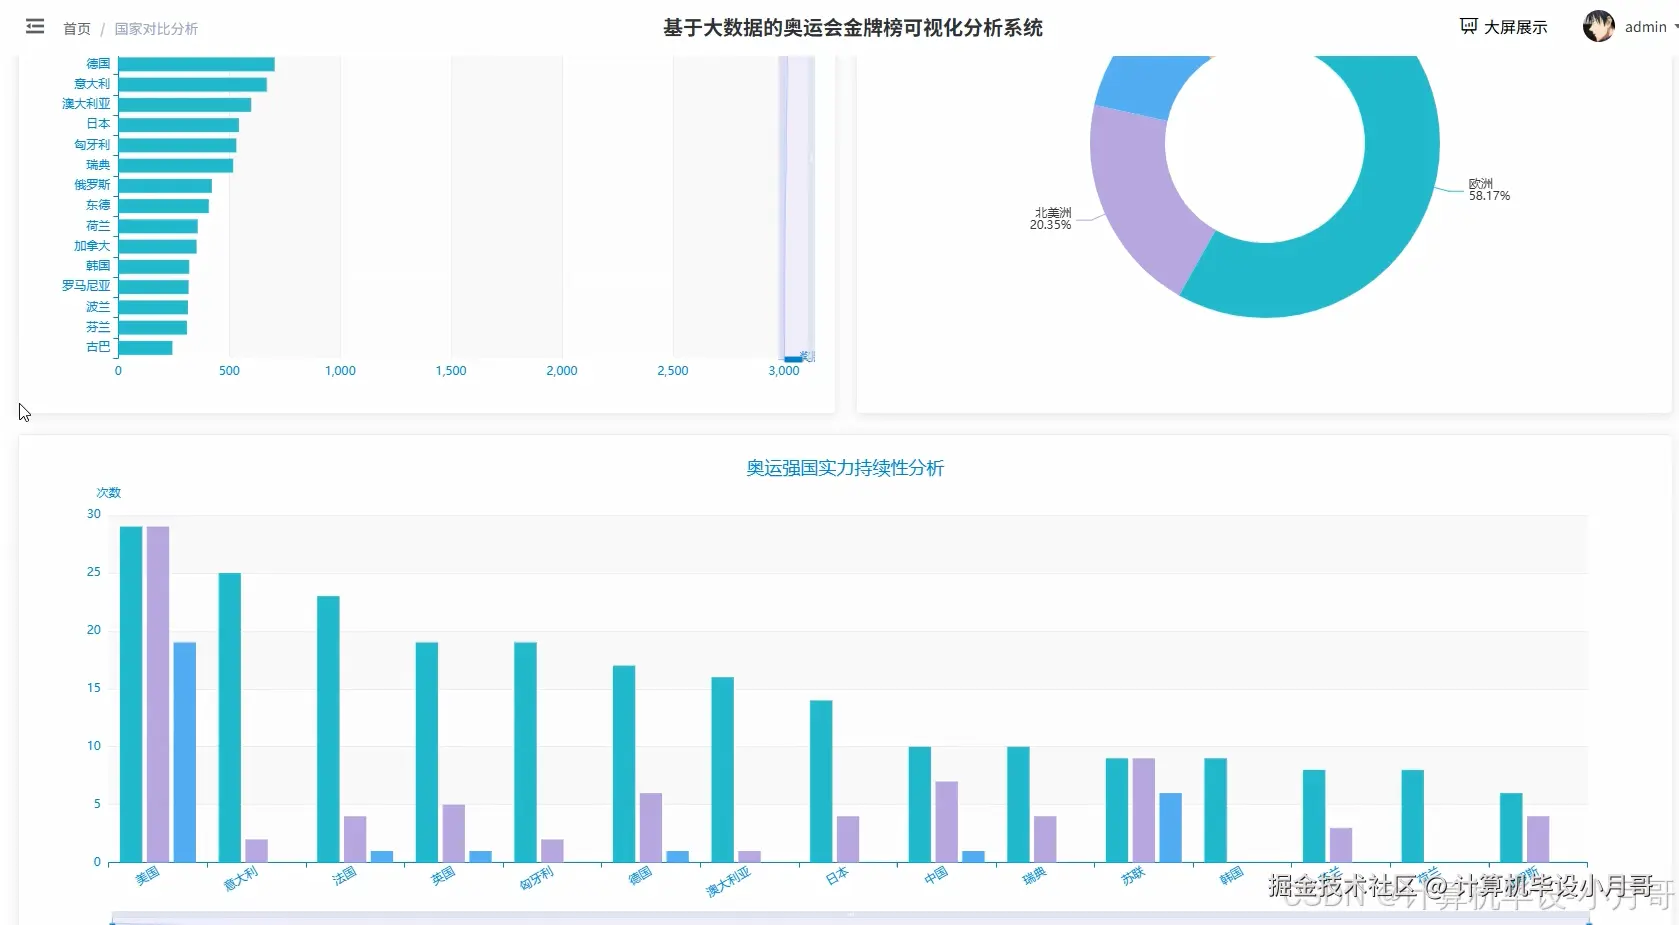Click the 古巴 label on the horizontal chart axis
Image resolution: width=1679 pixels, height=925 pixels.
98,347
